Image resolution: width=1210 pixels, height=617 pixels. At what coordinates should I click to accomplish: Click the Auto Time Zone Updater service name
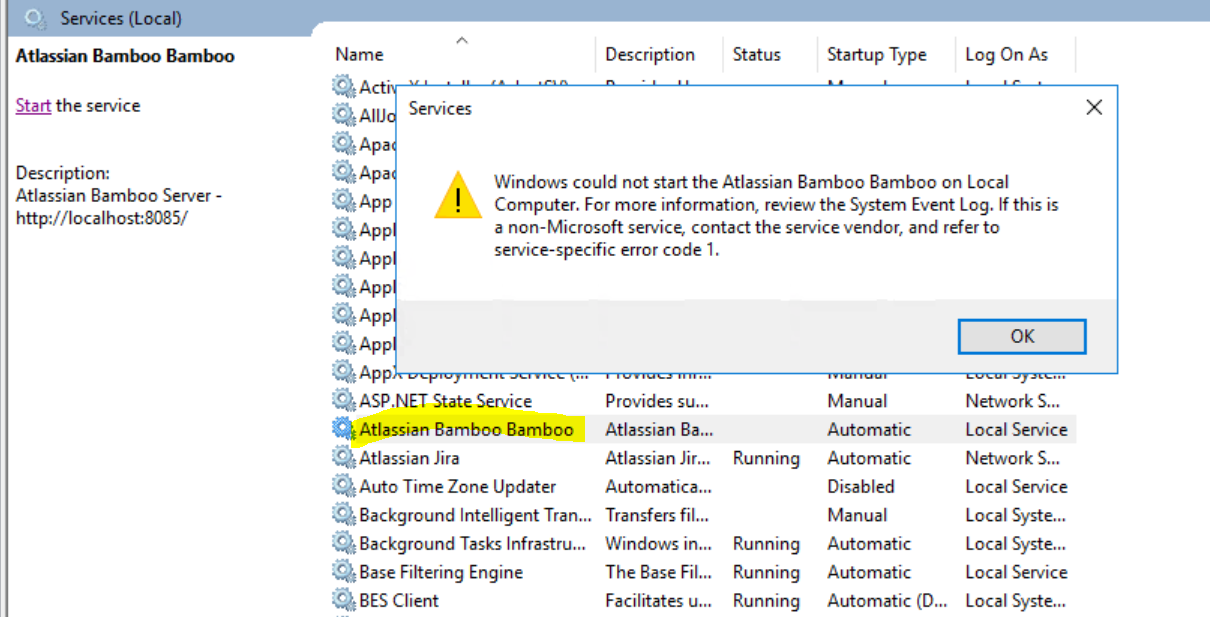click(x=458, y=486)
